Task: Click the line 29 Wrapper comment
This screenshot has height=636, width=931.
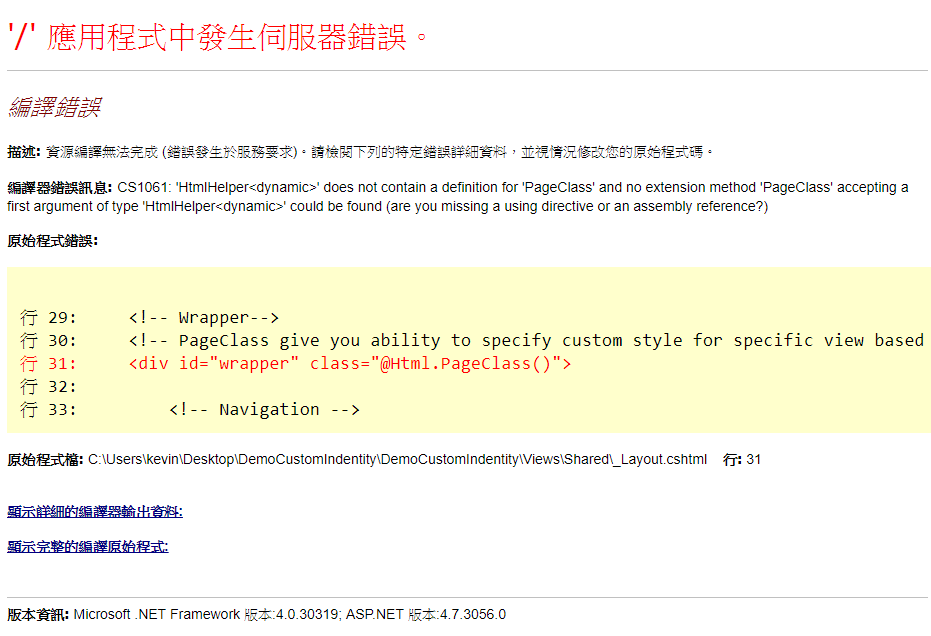Action: (x=204, y=318)
